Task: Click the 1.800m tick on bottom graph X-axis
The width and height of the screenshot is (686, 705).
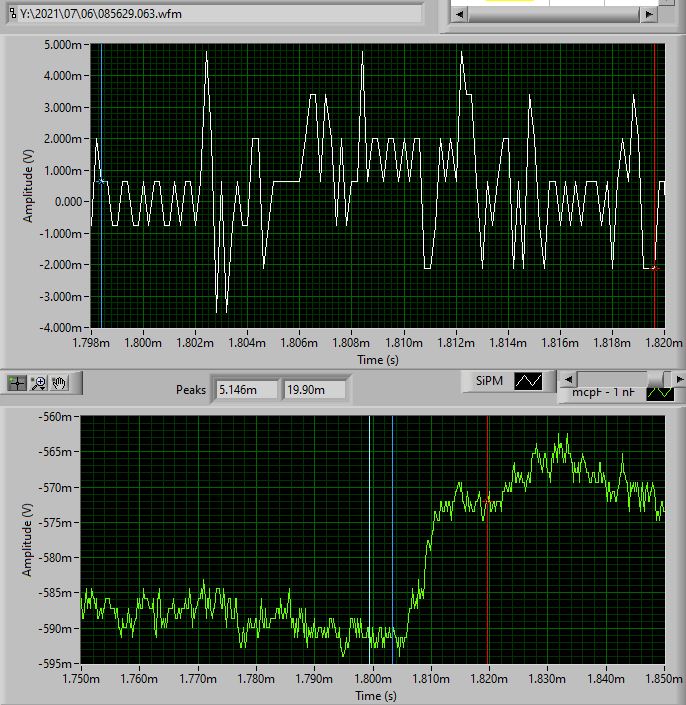Action: click(x=373, y=678)
